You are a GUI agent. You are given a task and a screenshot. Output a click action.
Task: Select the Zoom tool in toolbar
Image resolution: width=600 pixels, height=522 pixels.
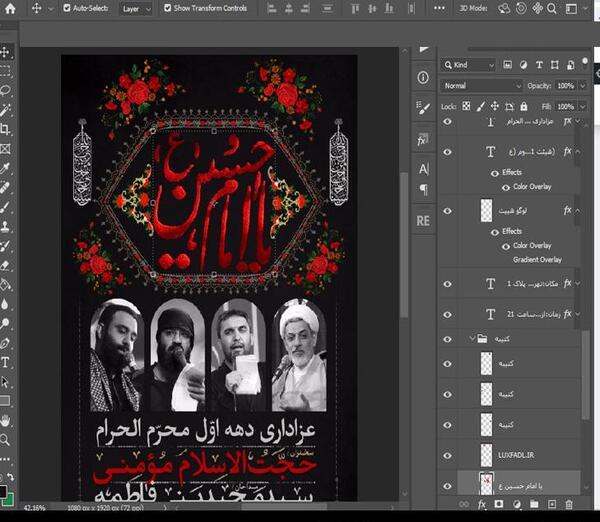click(5, 440)
